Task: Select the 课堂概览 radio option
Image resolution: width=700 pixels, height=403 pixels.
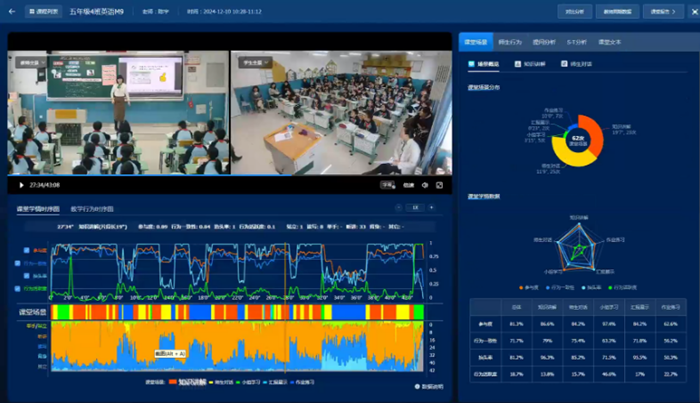Action: 473,63
